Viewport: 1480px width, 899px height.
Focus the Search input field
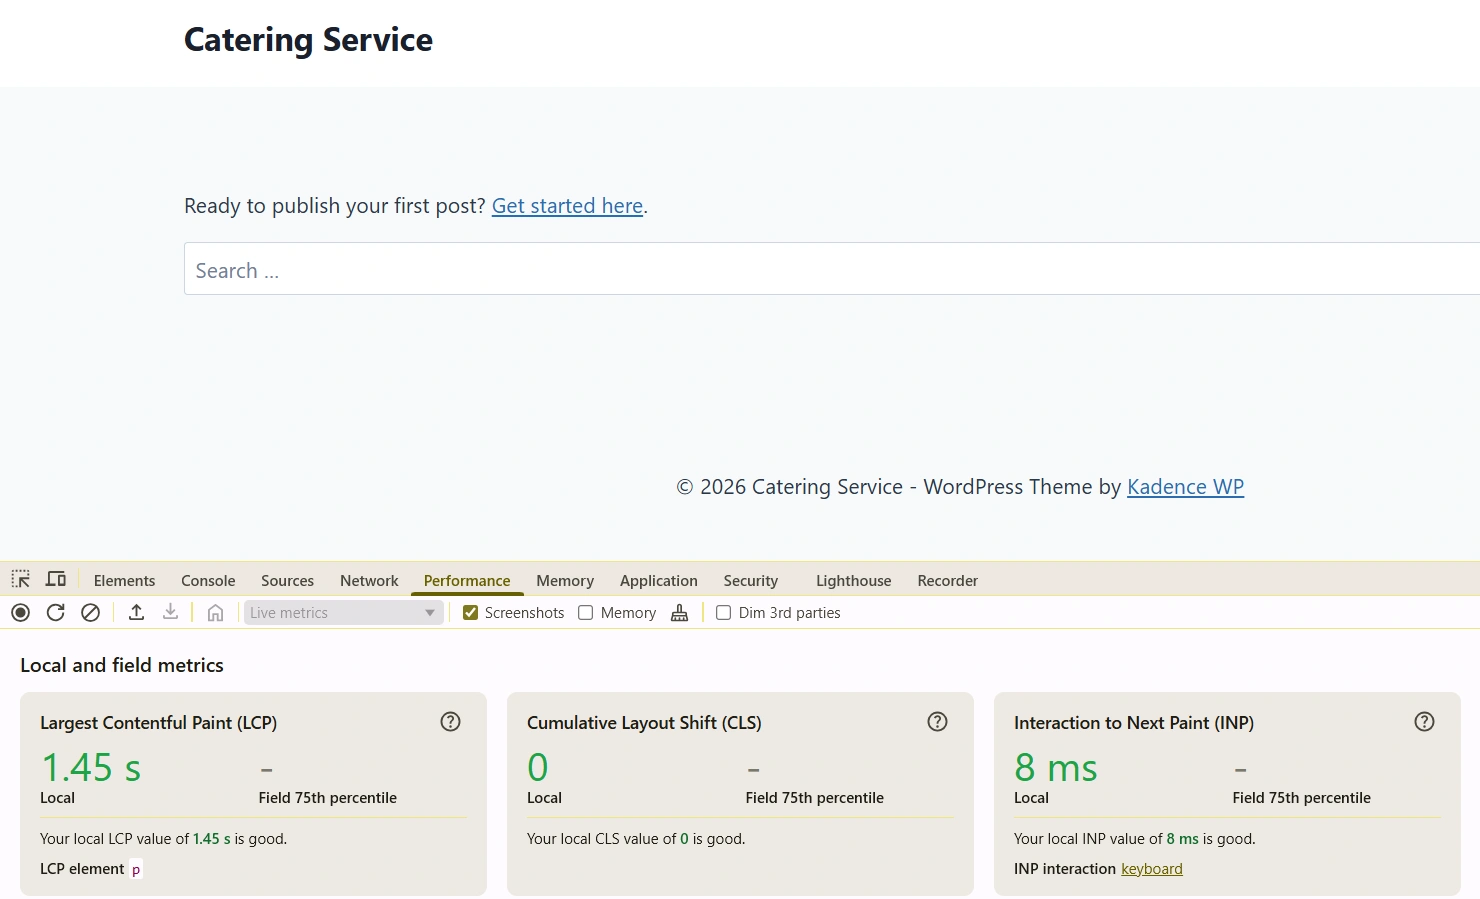[x=832, y=269]
